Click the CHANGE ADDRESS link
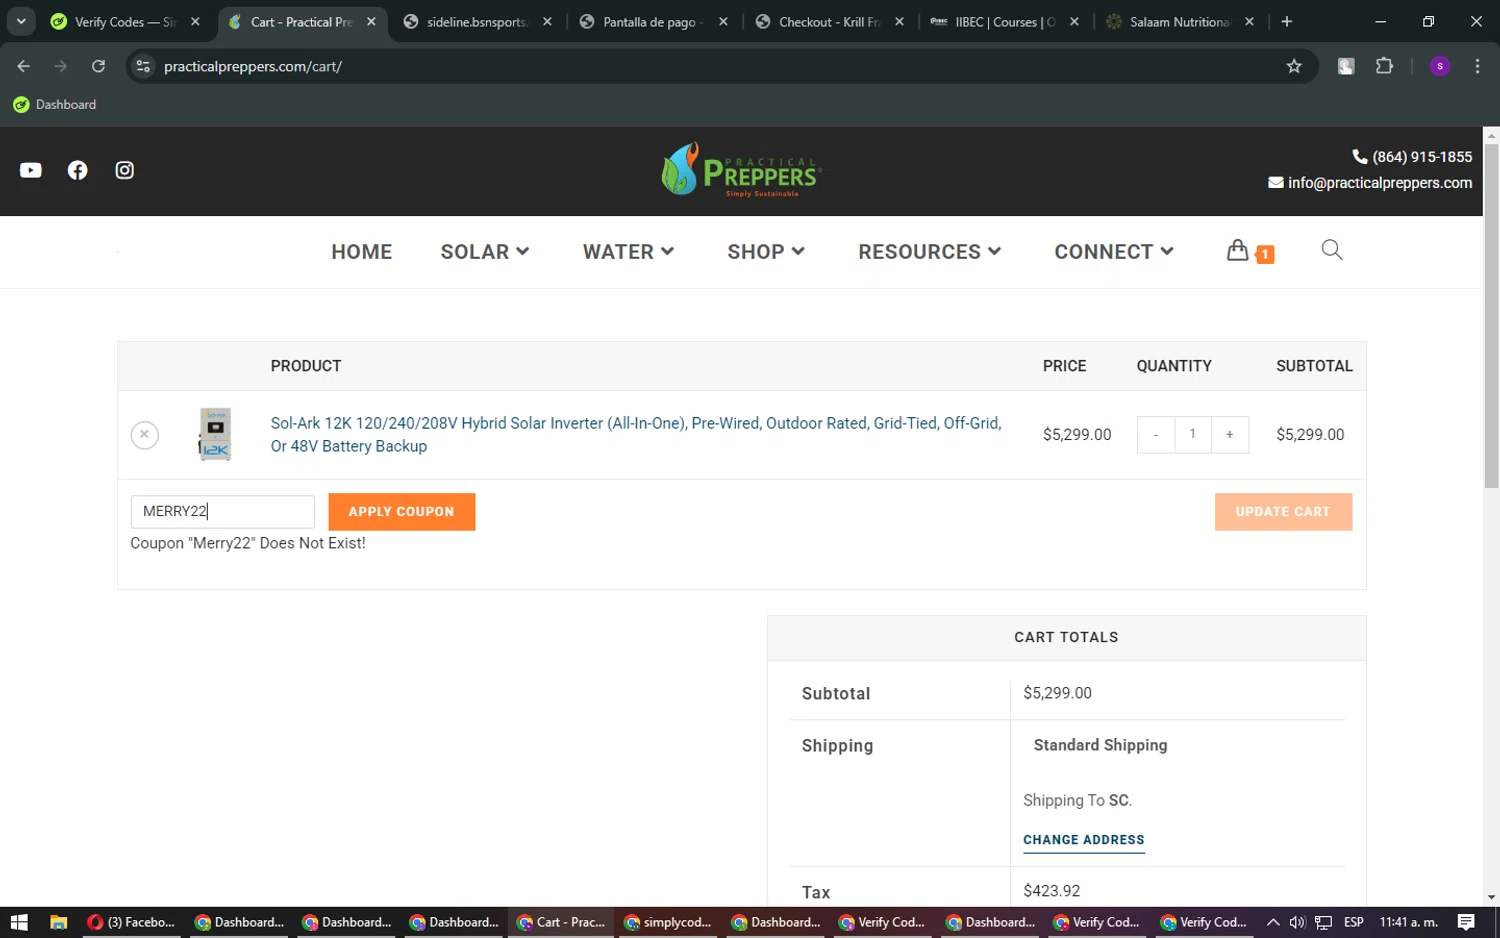Image resolution: width=1500 pixels, height=938 pixels. (x=1084, y=840)
